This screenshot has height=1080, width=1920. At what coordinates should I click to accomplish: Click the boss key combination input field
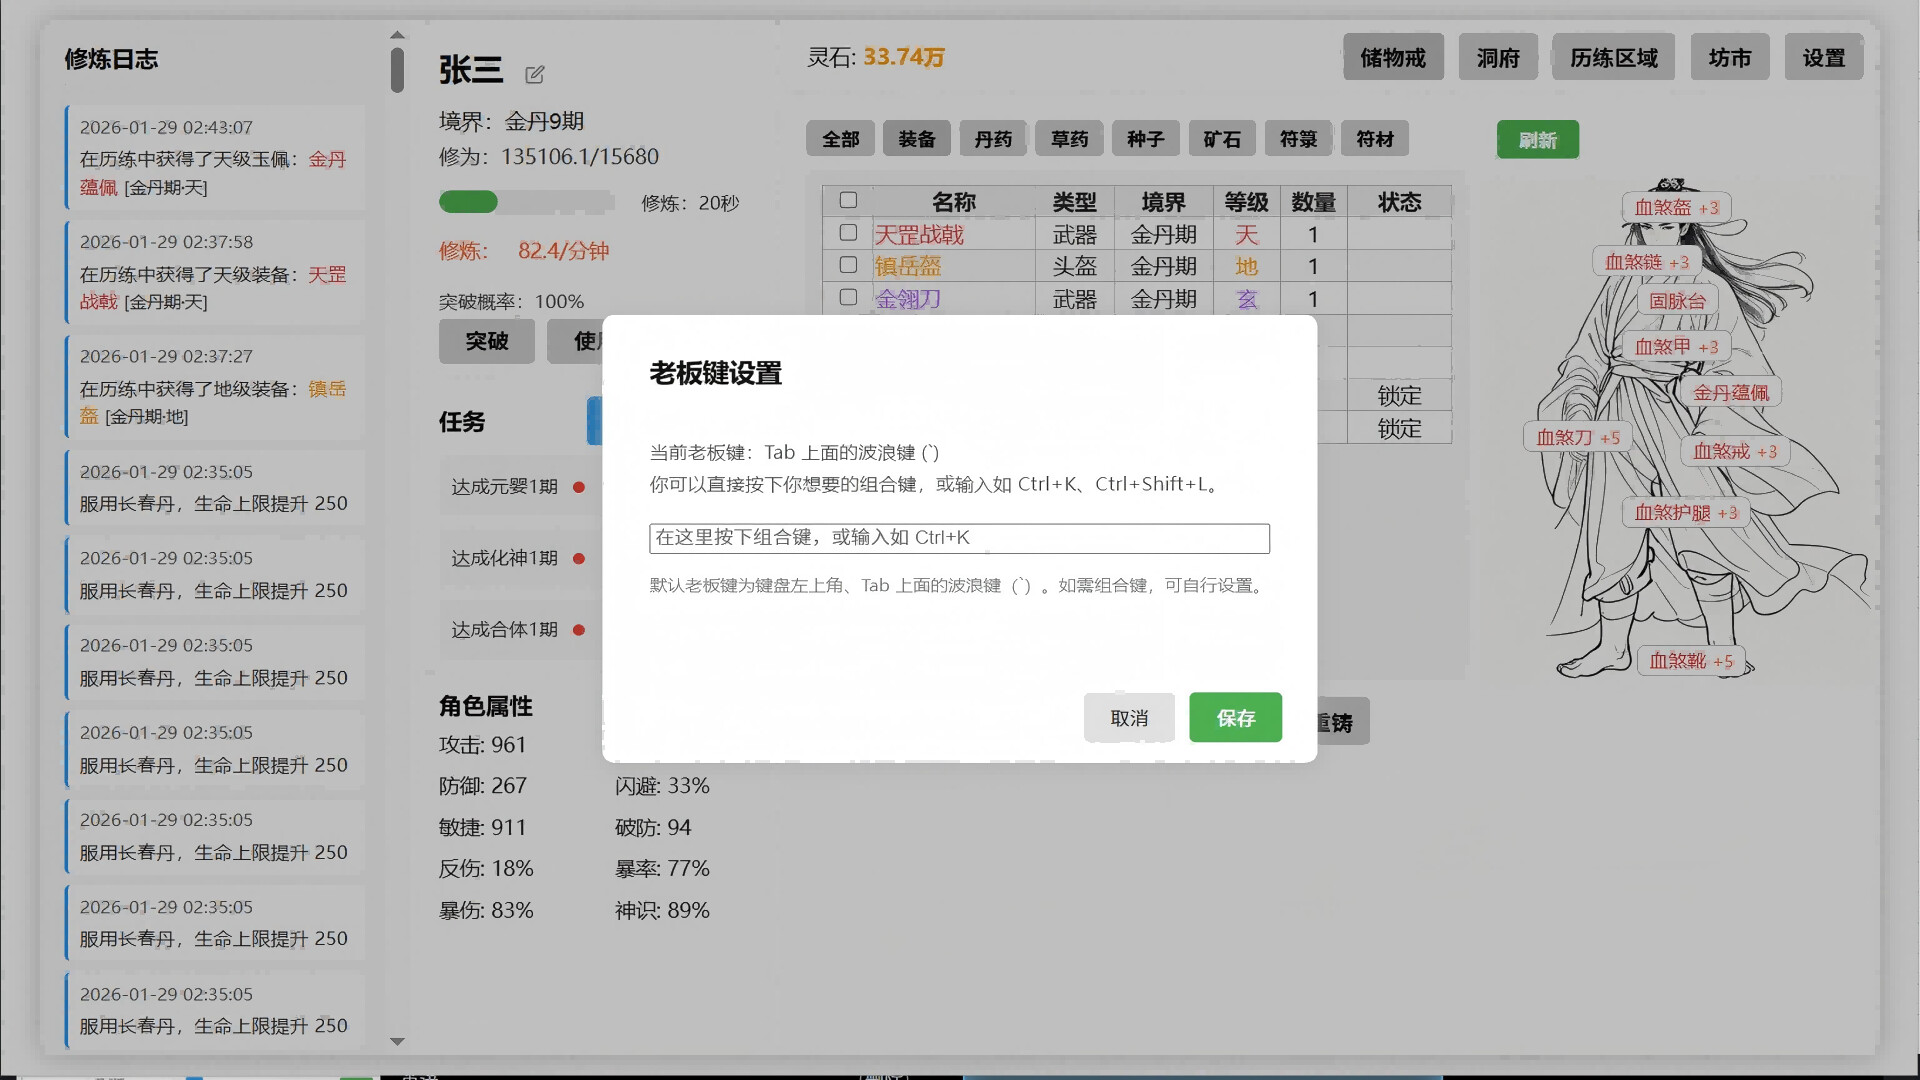point(958,538)
